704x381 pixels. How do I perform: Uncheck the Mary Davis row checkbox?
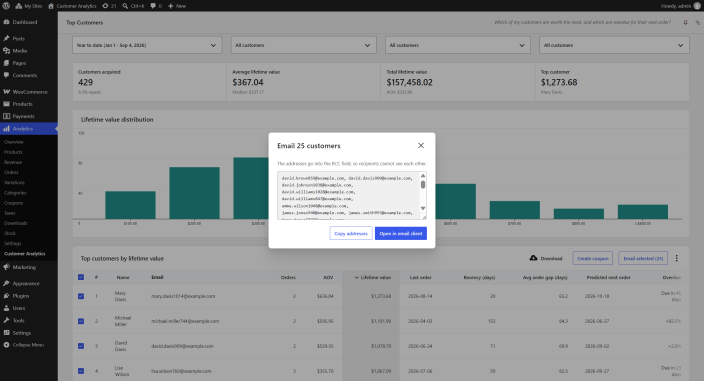point(81,296)
